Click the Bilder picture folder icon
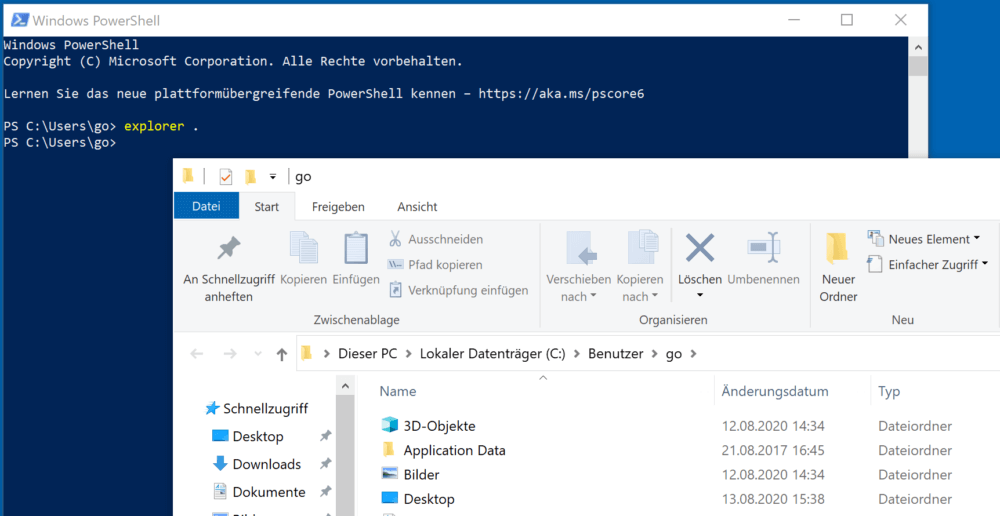 click(x=389, y=474)
